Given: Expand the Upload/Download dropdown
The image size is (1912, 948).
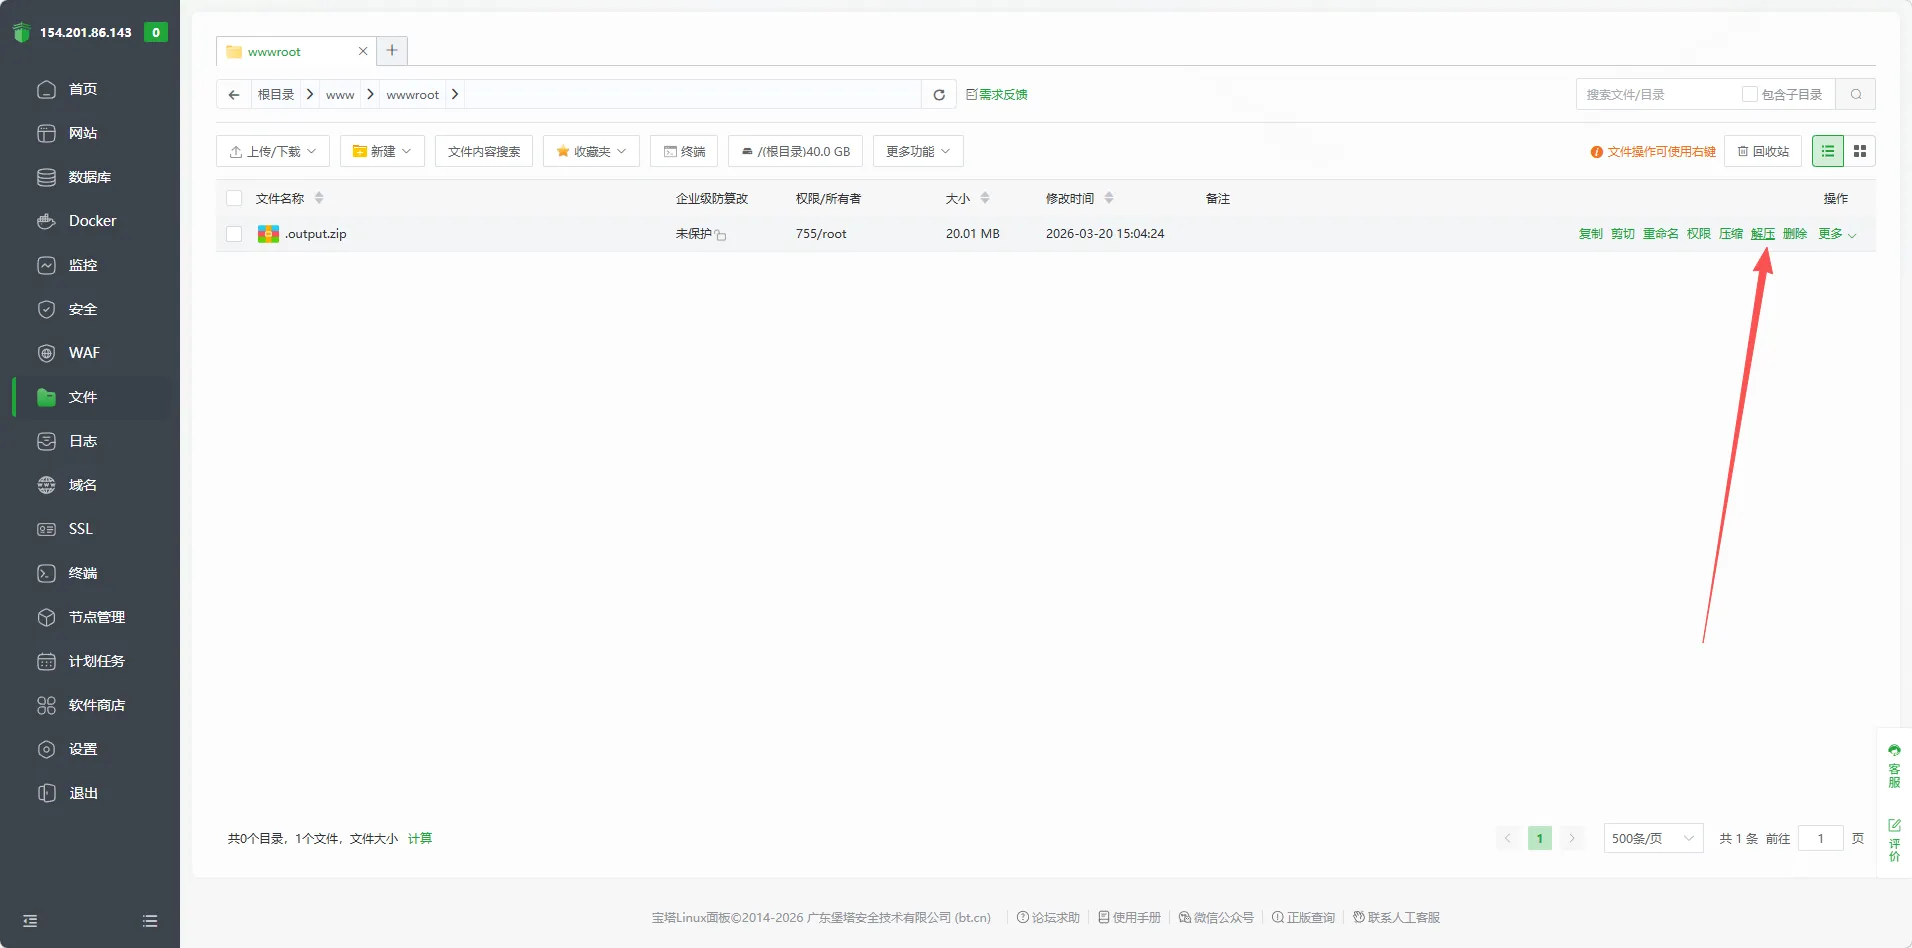Looking at the screenshot, I should [x=272, y=152].
